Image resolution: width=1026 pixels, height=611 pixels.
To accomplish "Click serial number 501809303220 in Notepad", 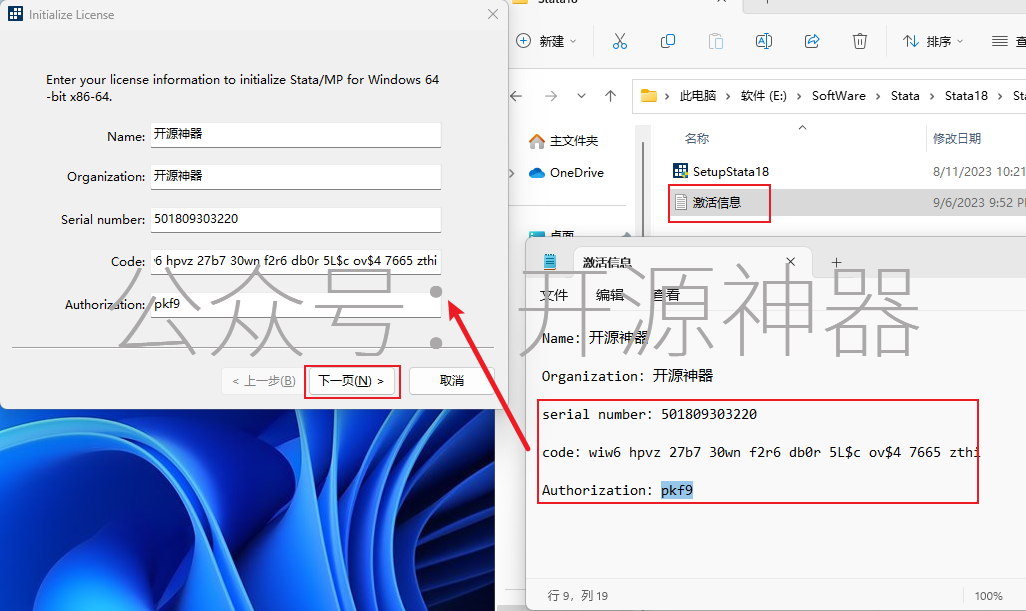I will [709, 414].
